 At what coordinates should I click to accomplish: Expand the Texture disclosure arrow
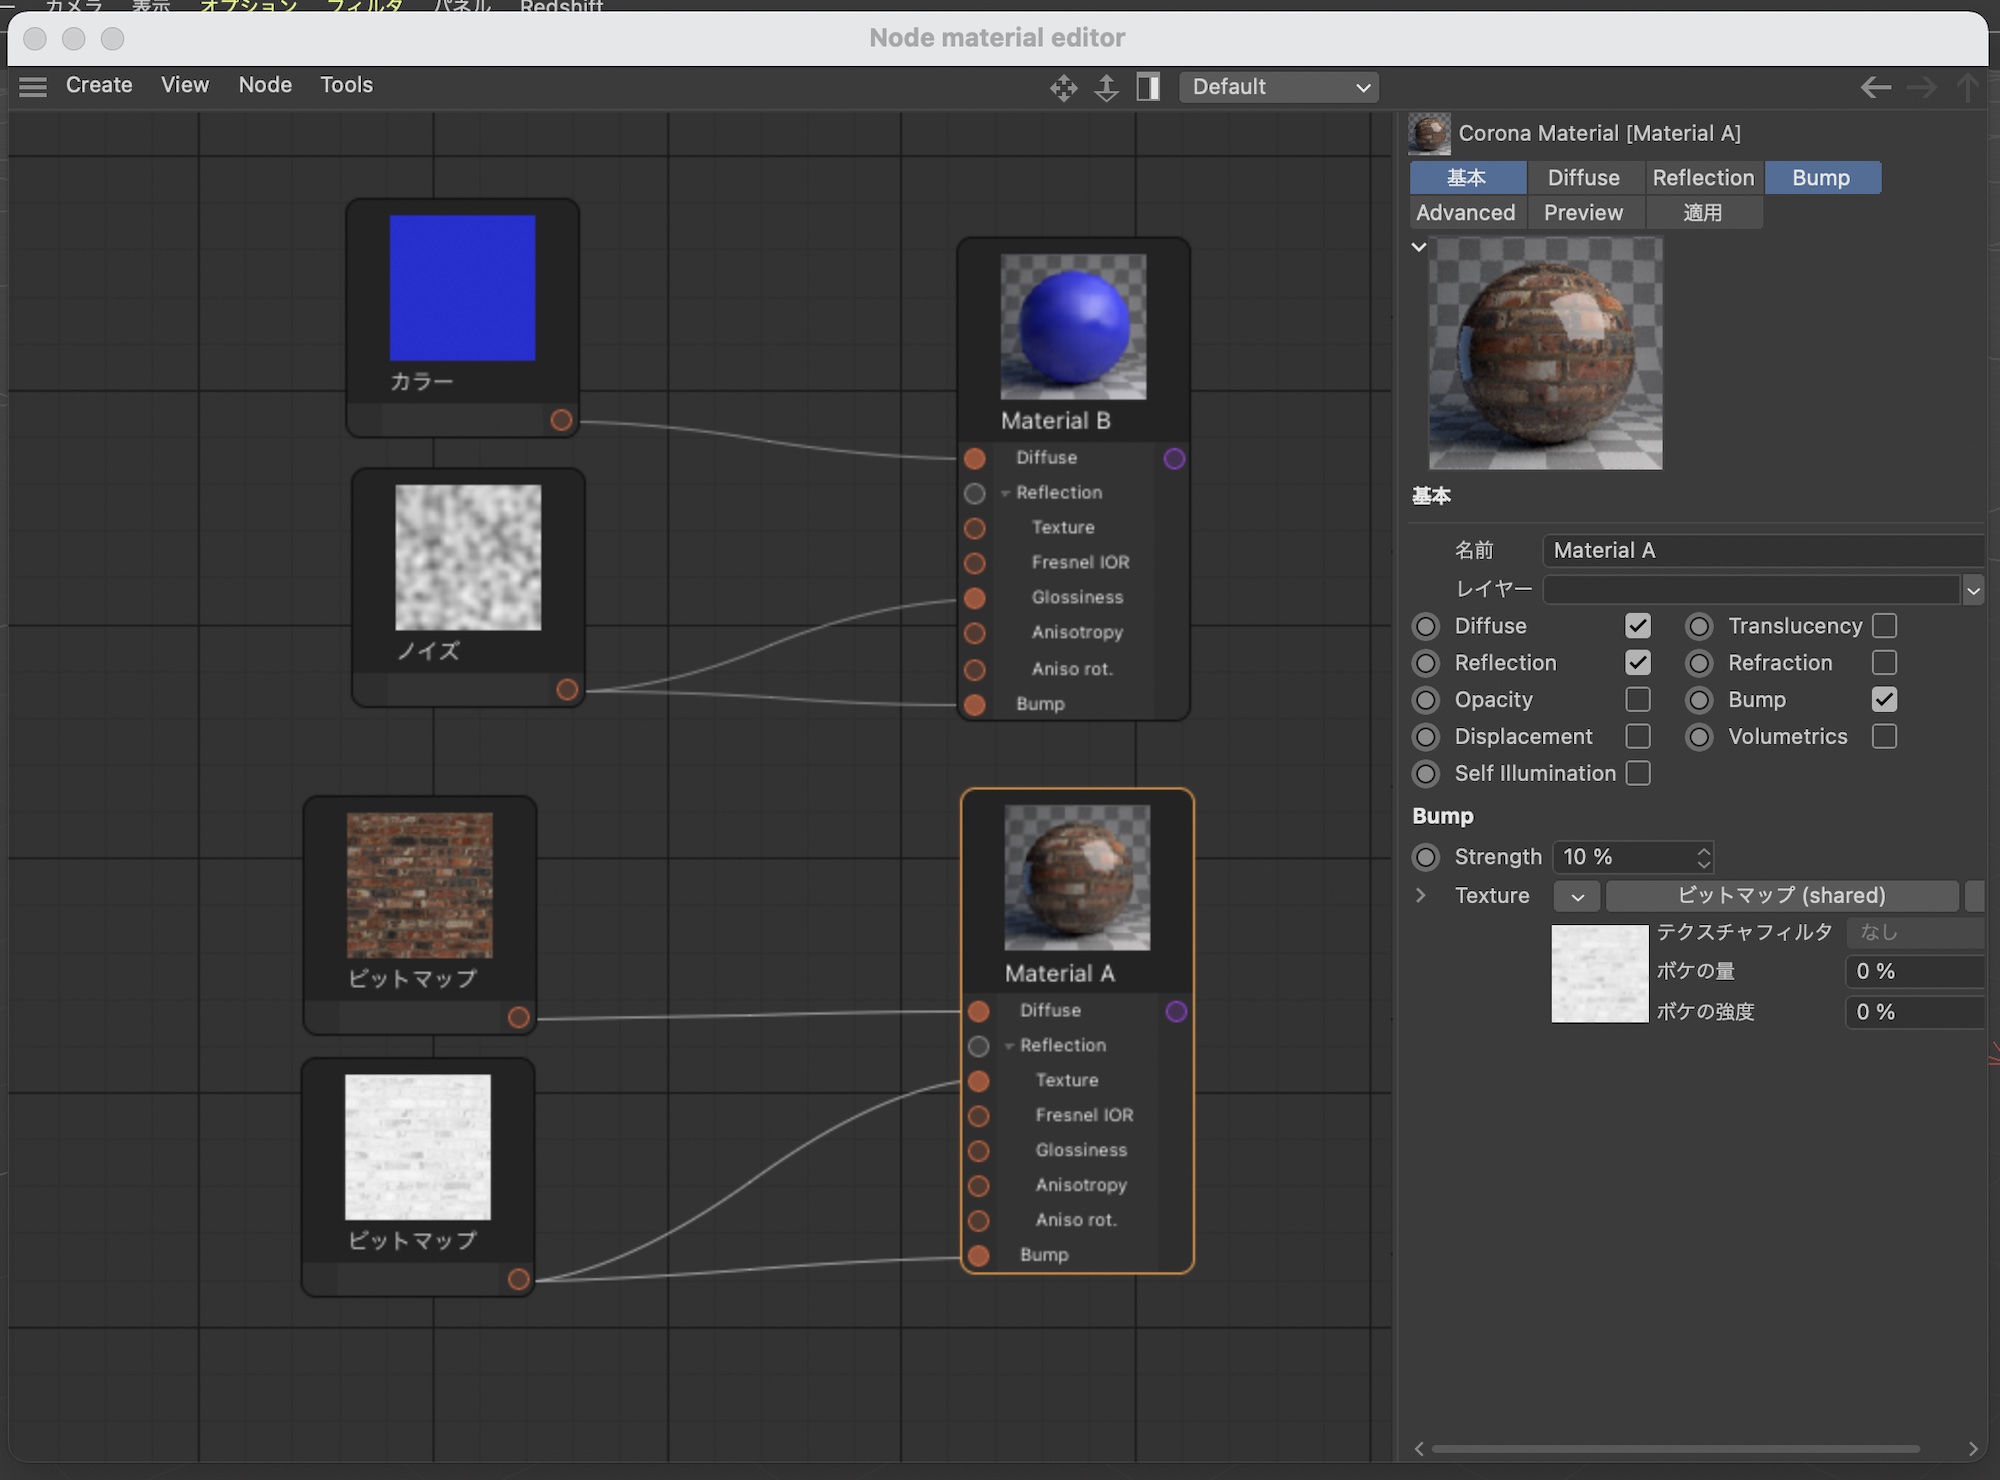(x=1420, y=895)
